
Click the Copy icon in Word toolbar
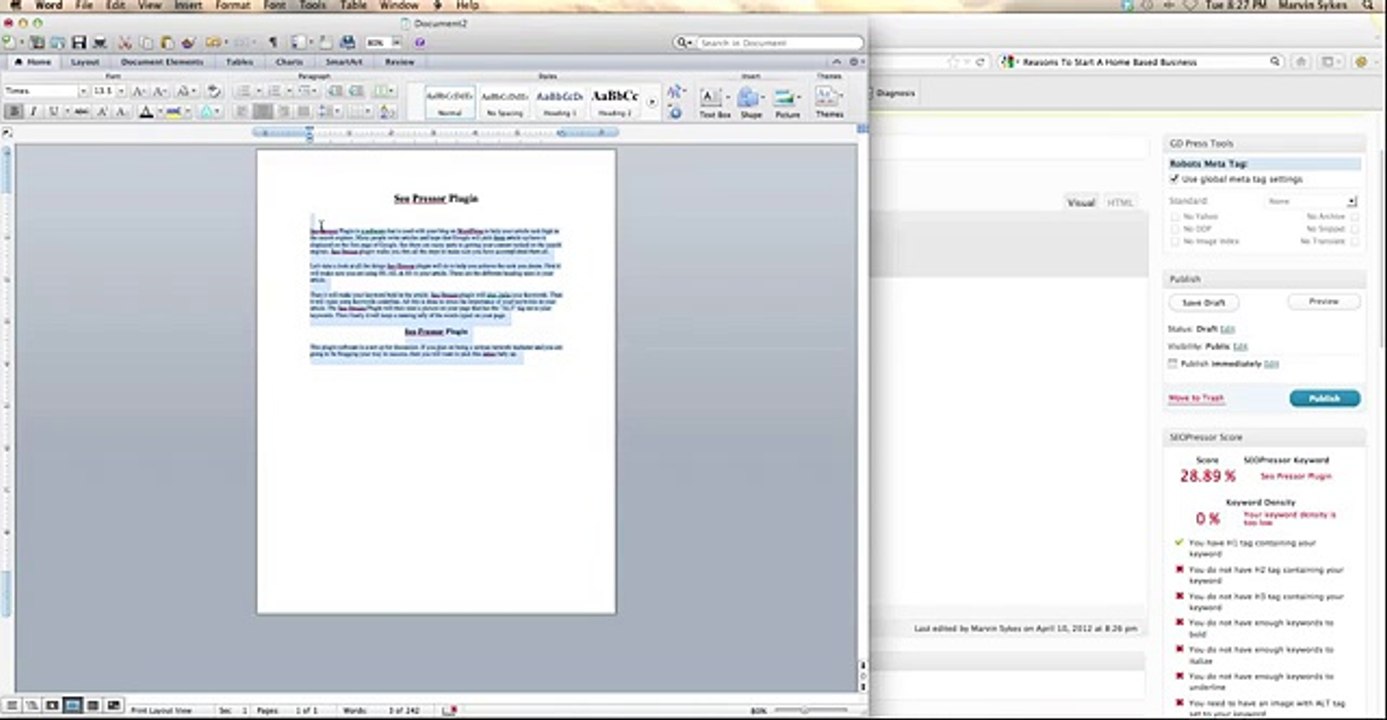[x=146, y=43]
